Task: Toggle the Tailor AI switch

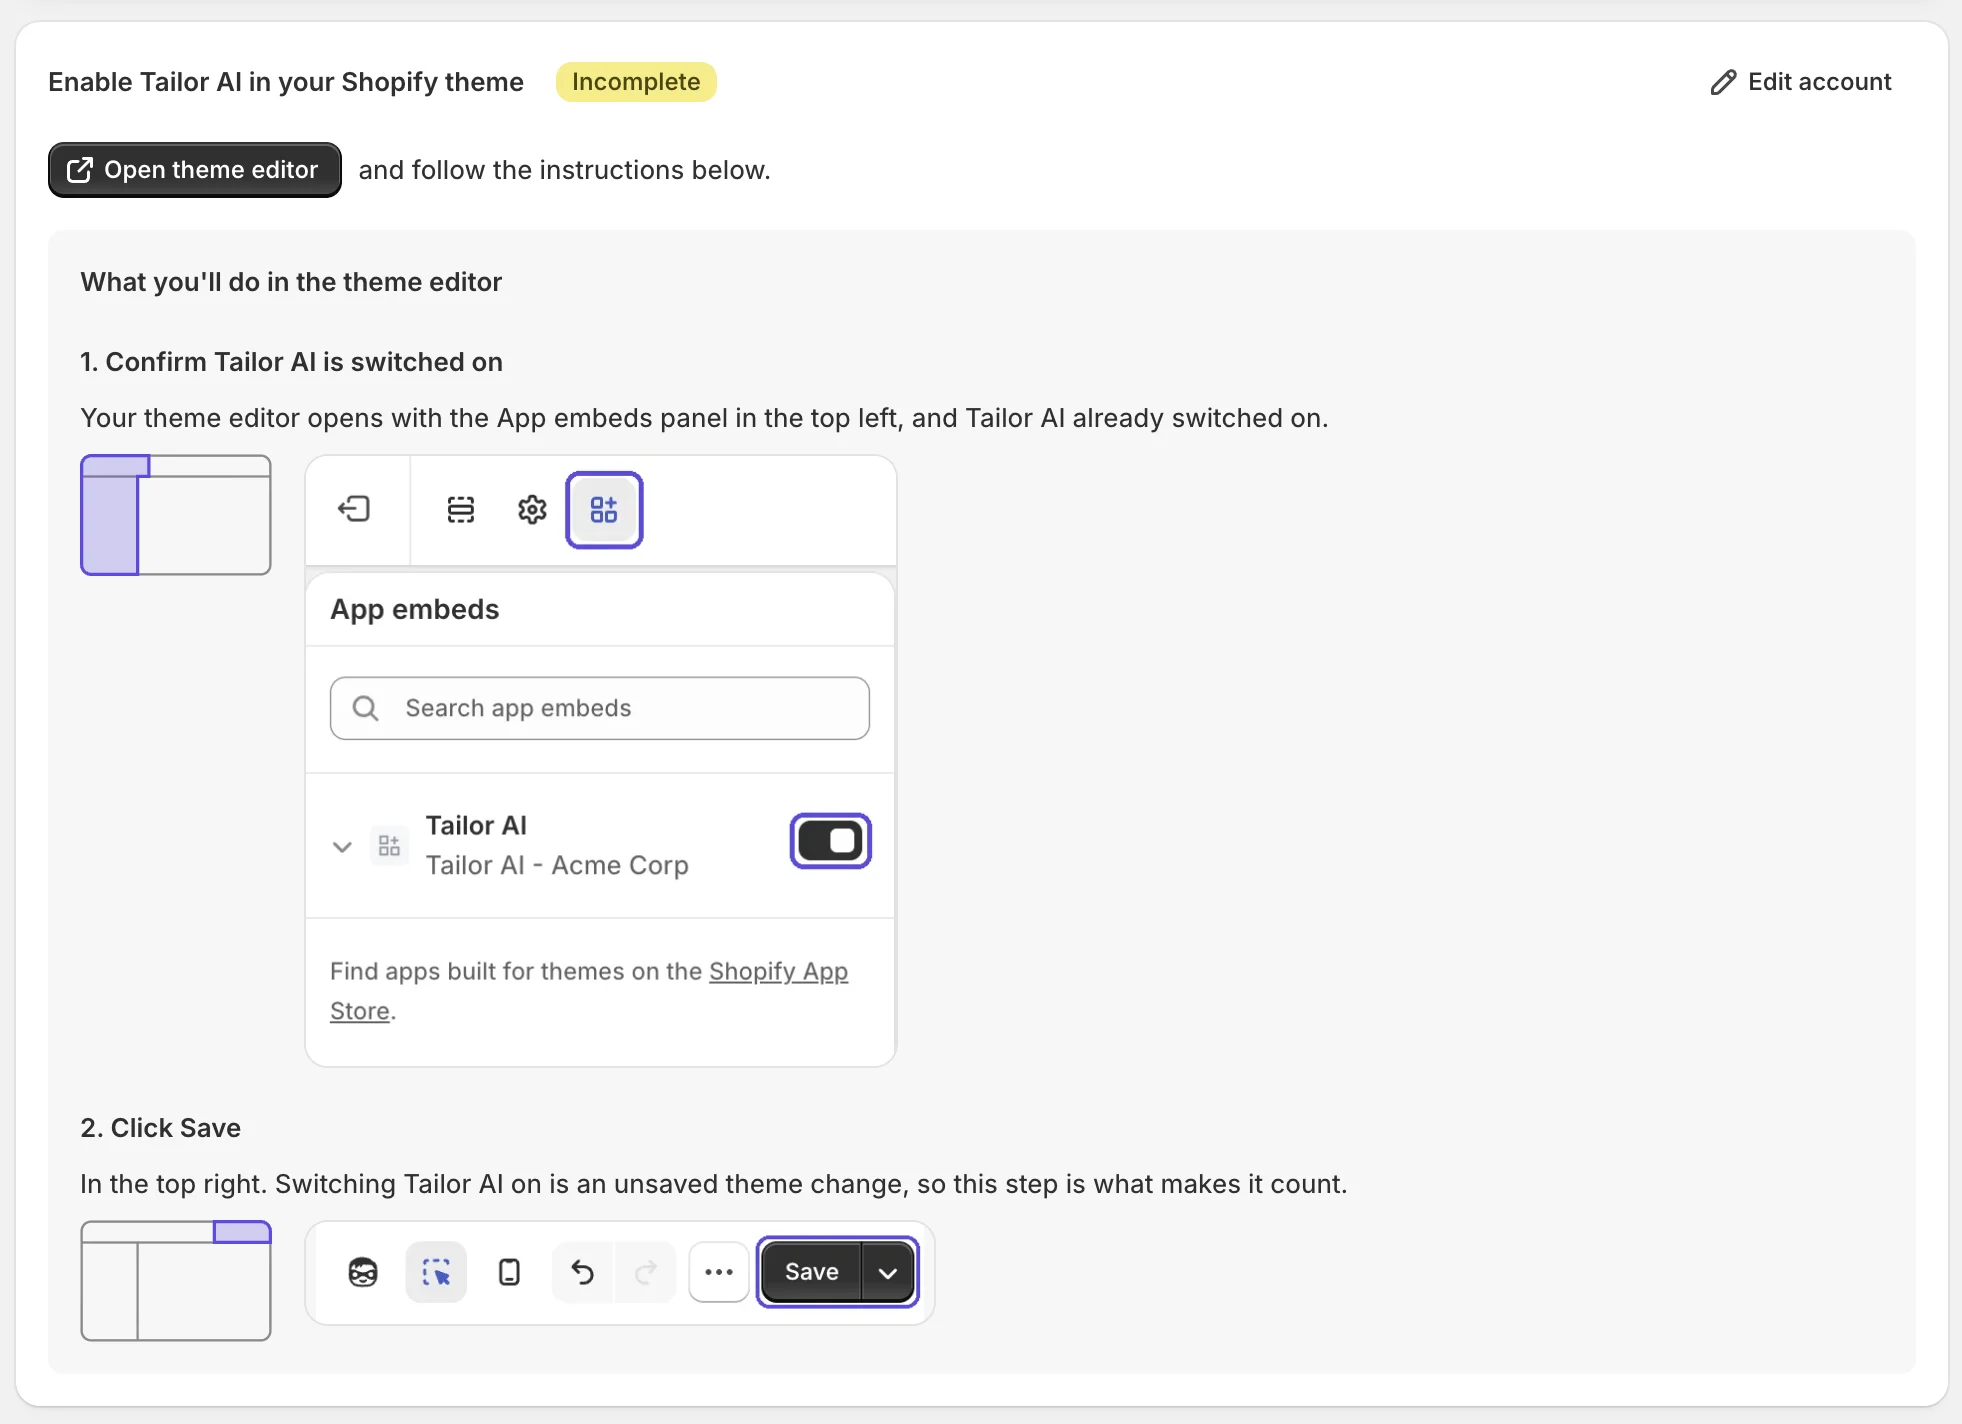Action: click(x=831, y=841)
